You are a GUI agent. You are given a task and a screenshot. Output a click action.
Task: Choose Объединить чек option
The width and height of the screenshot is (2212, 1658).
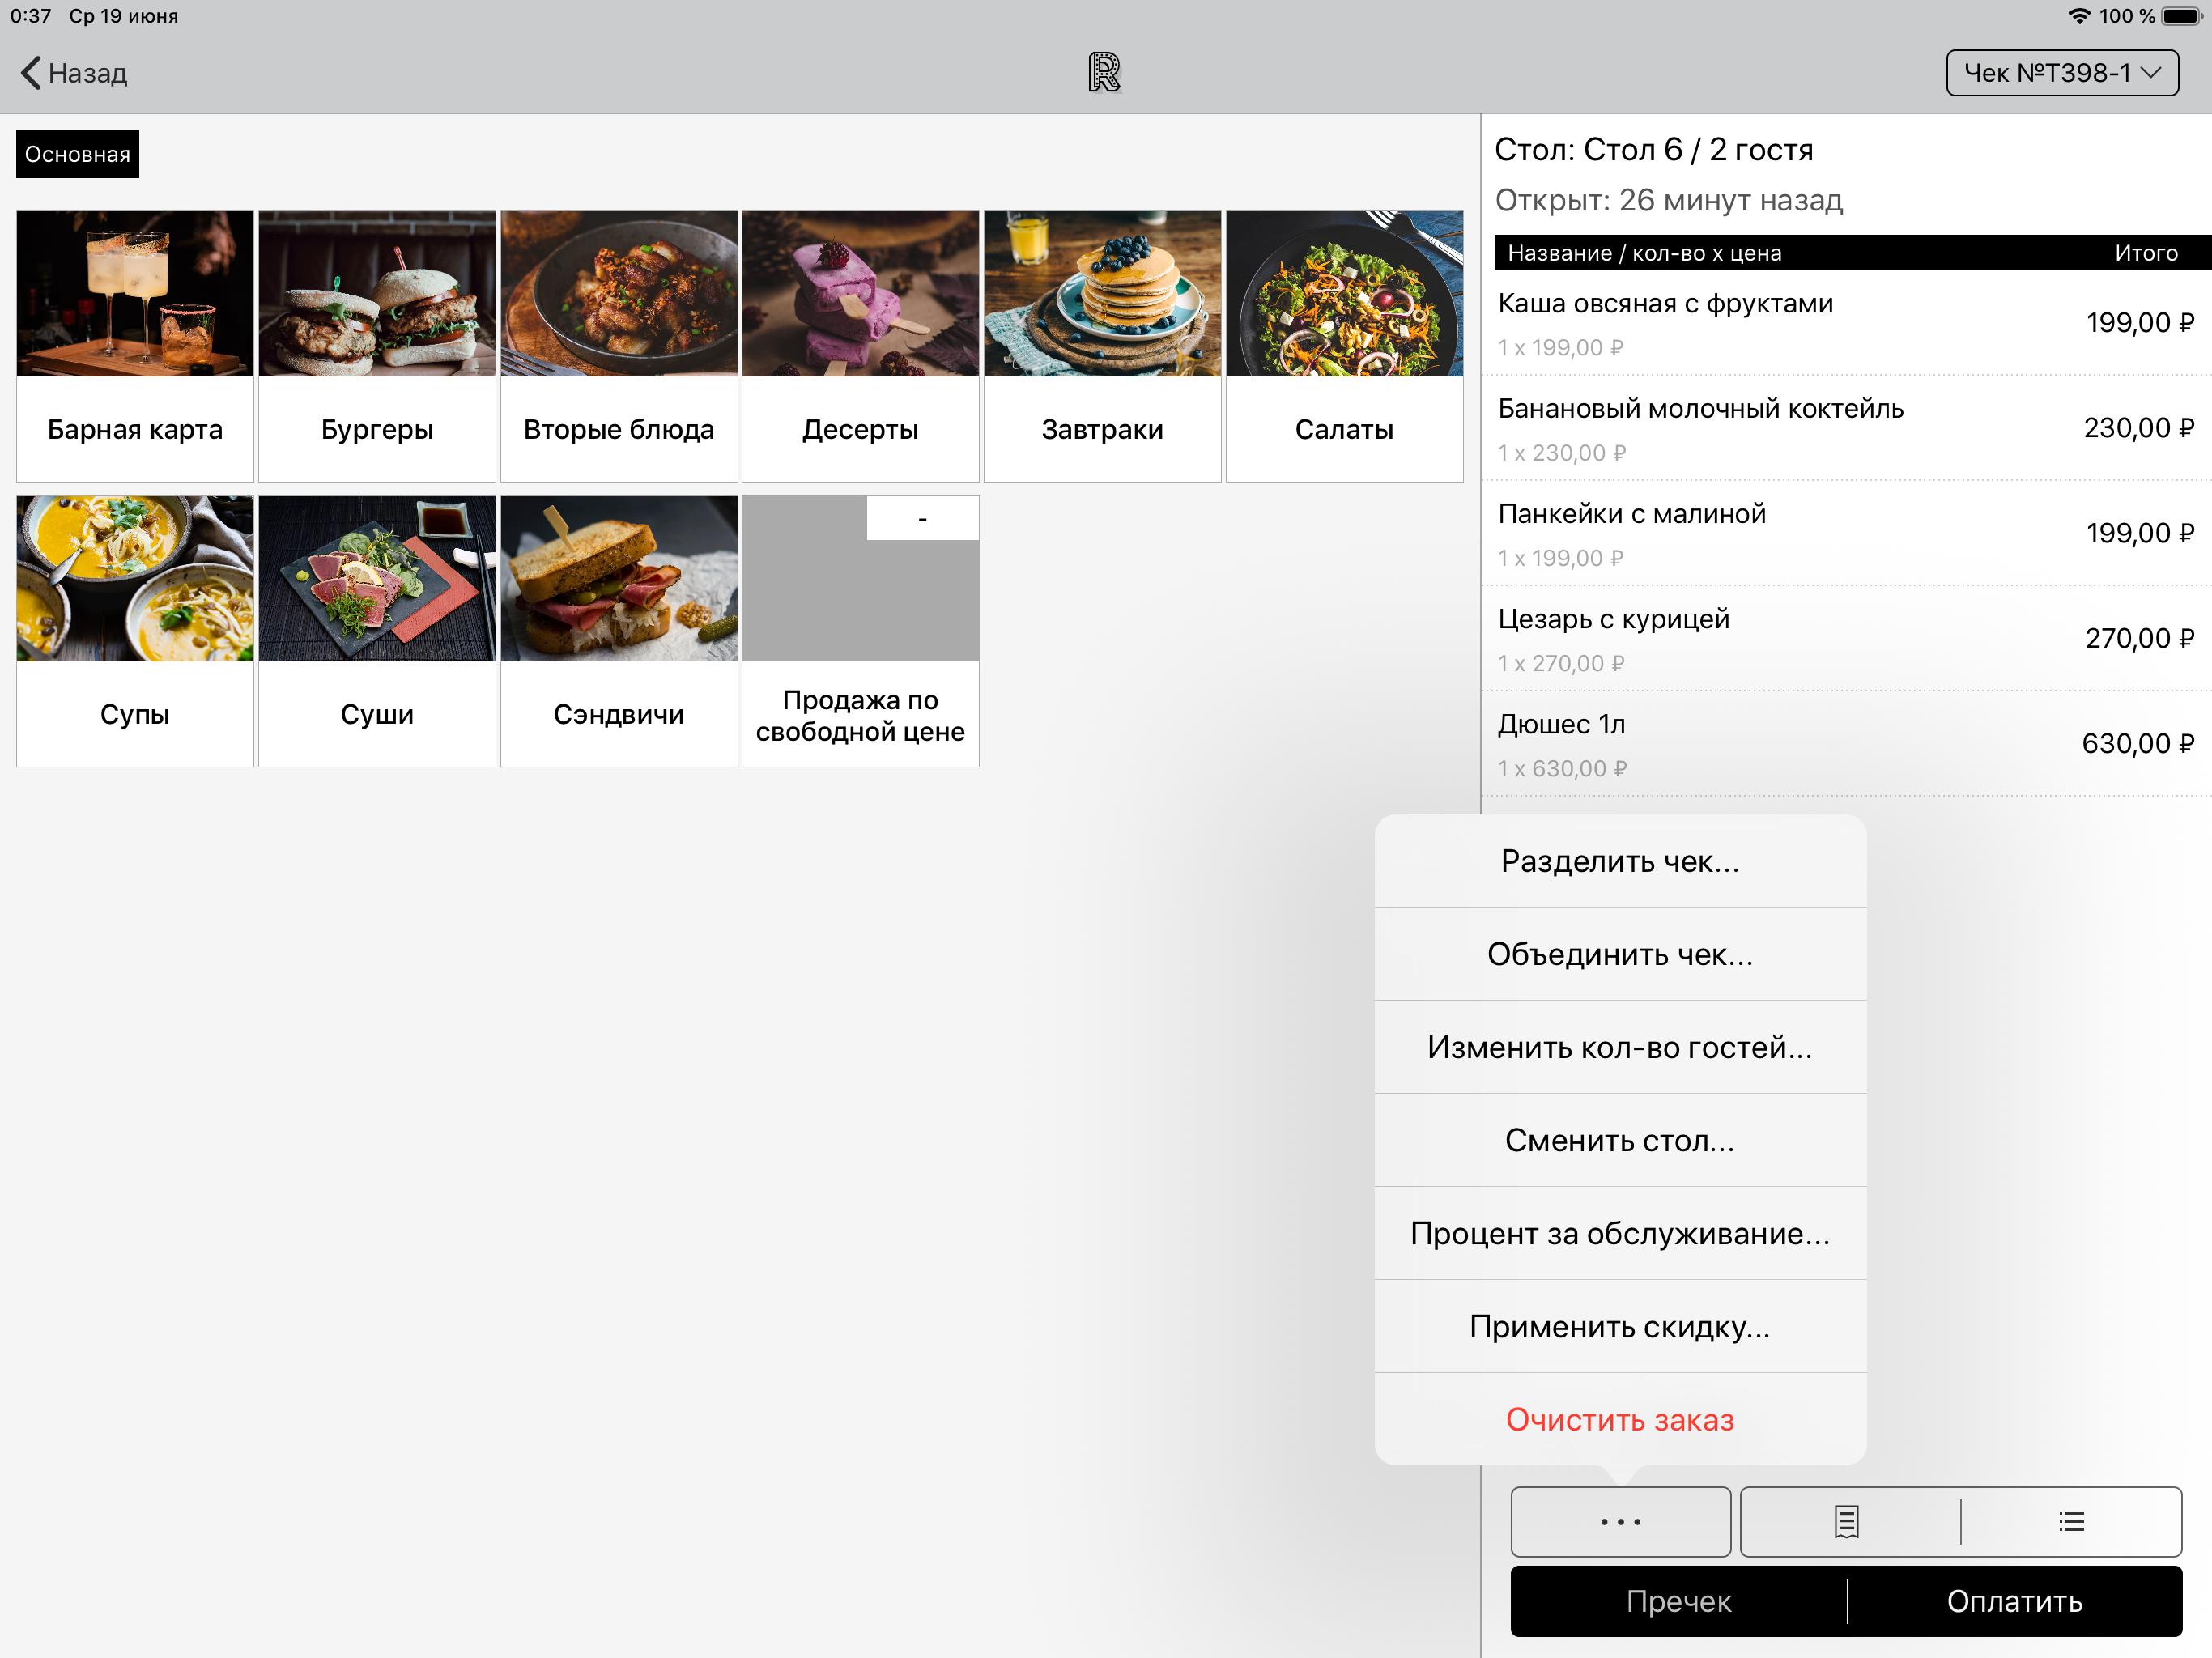pos(1619,954)
